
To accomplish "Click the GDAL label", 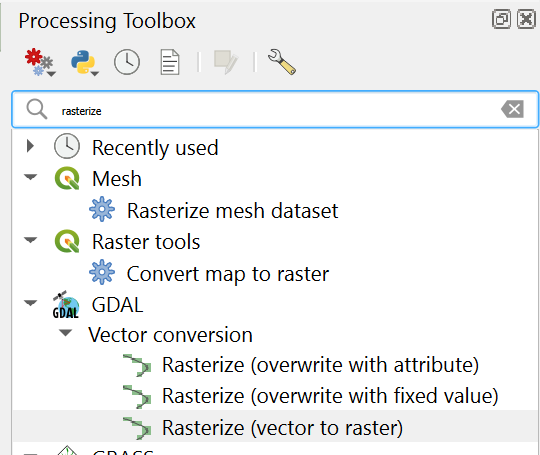I will pos(117,305).
